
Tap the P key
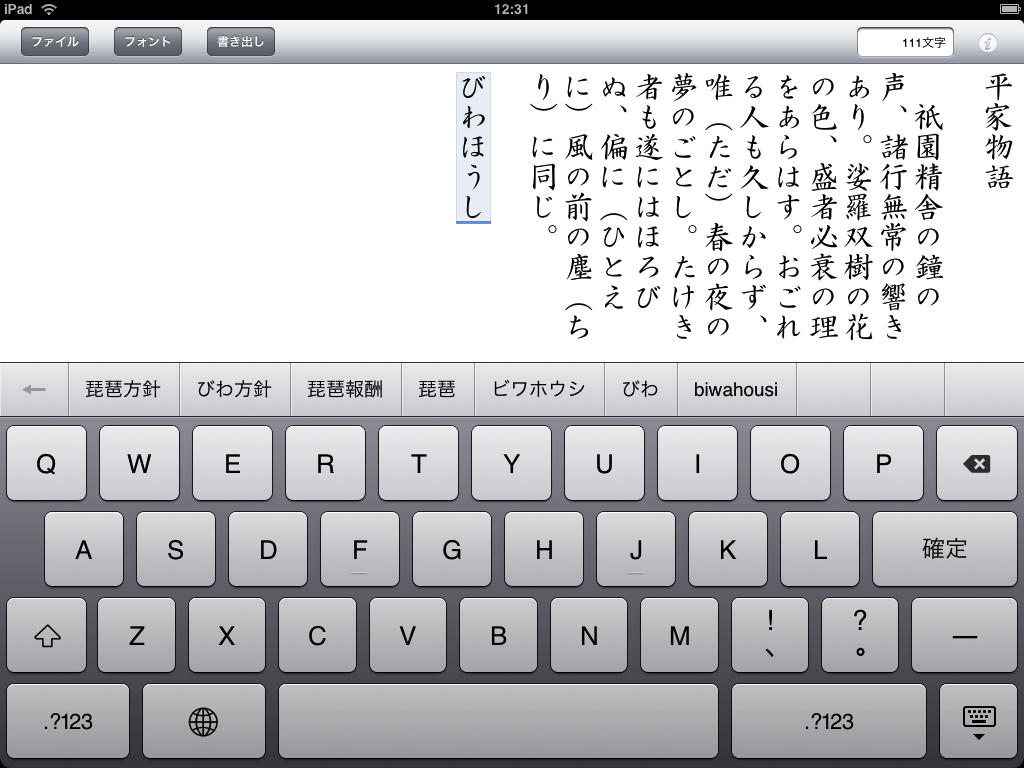(x=884, y=464)
